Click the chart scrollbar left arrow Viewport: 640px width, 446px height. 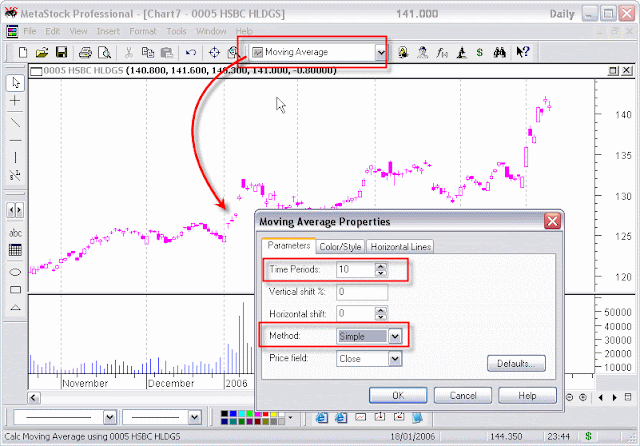(34, 397)
